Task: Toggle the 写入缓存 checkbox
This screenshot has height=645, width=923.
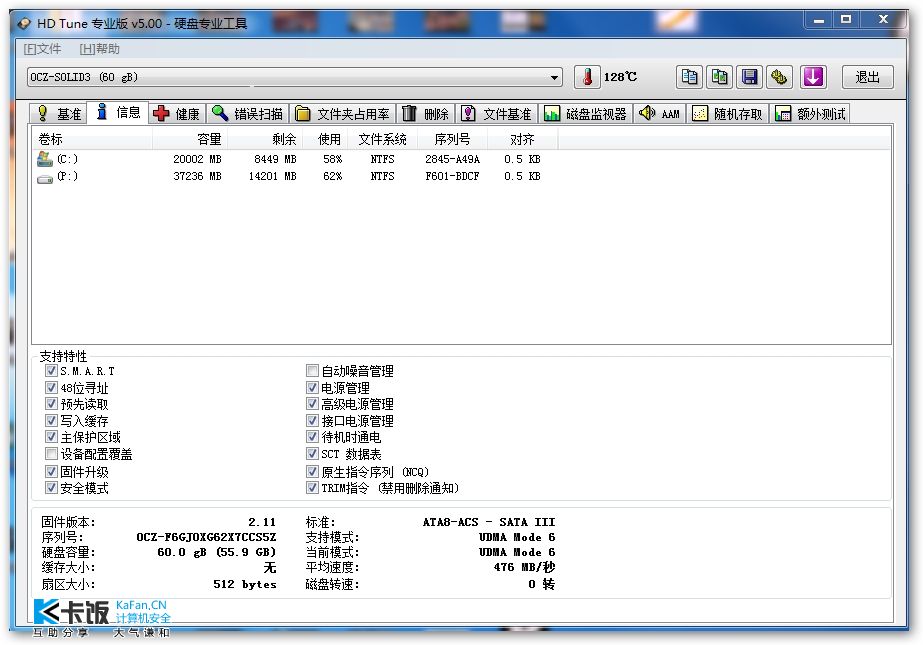Action: (51, 421)
